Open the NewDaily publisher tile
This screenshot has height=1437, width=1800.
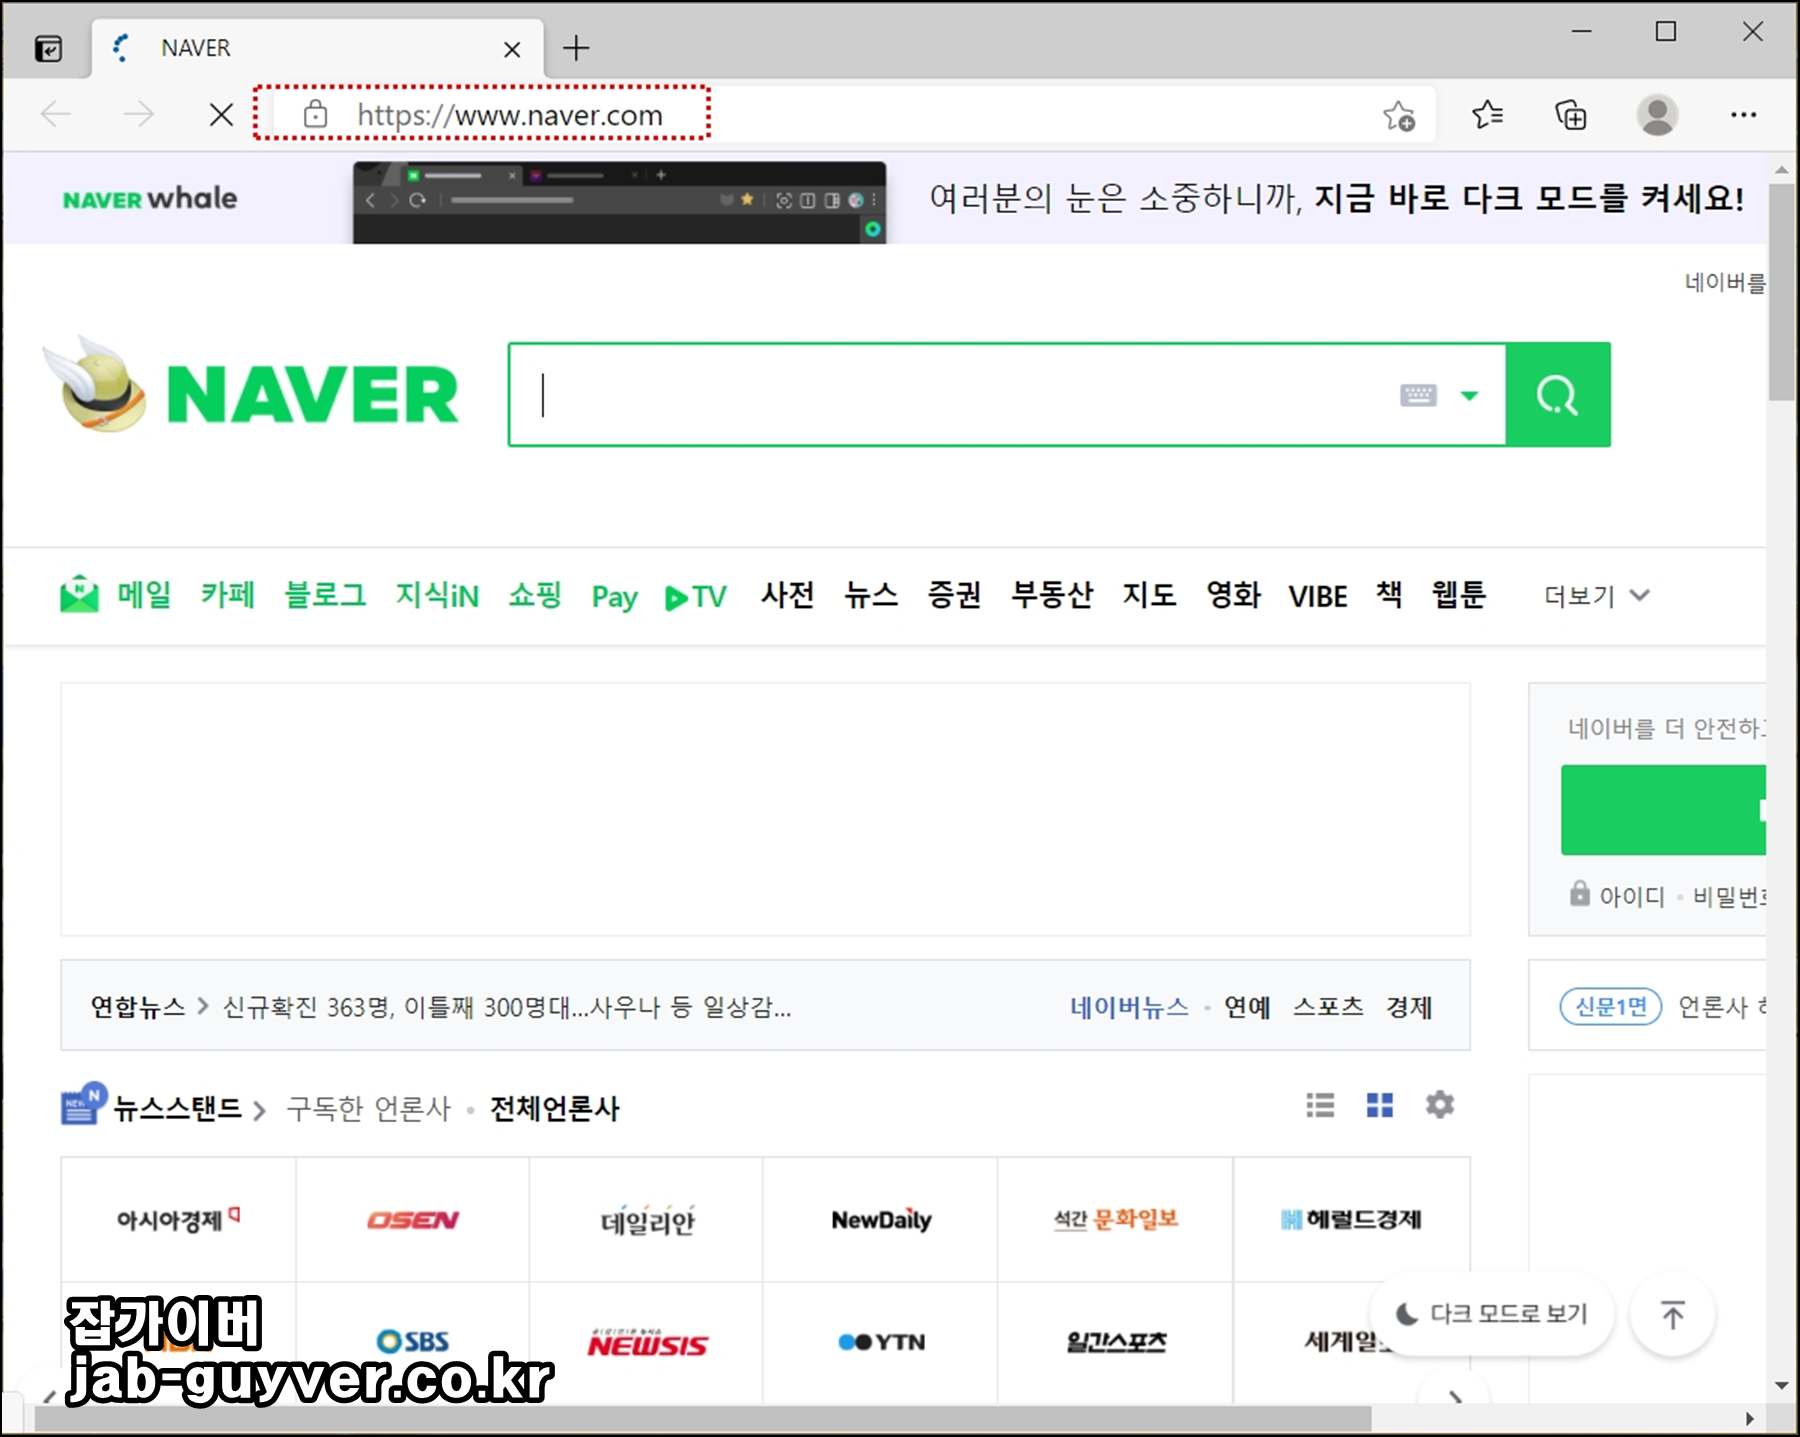pos(881,1220)
